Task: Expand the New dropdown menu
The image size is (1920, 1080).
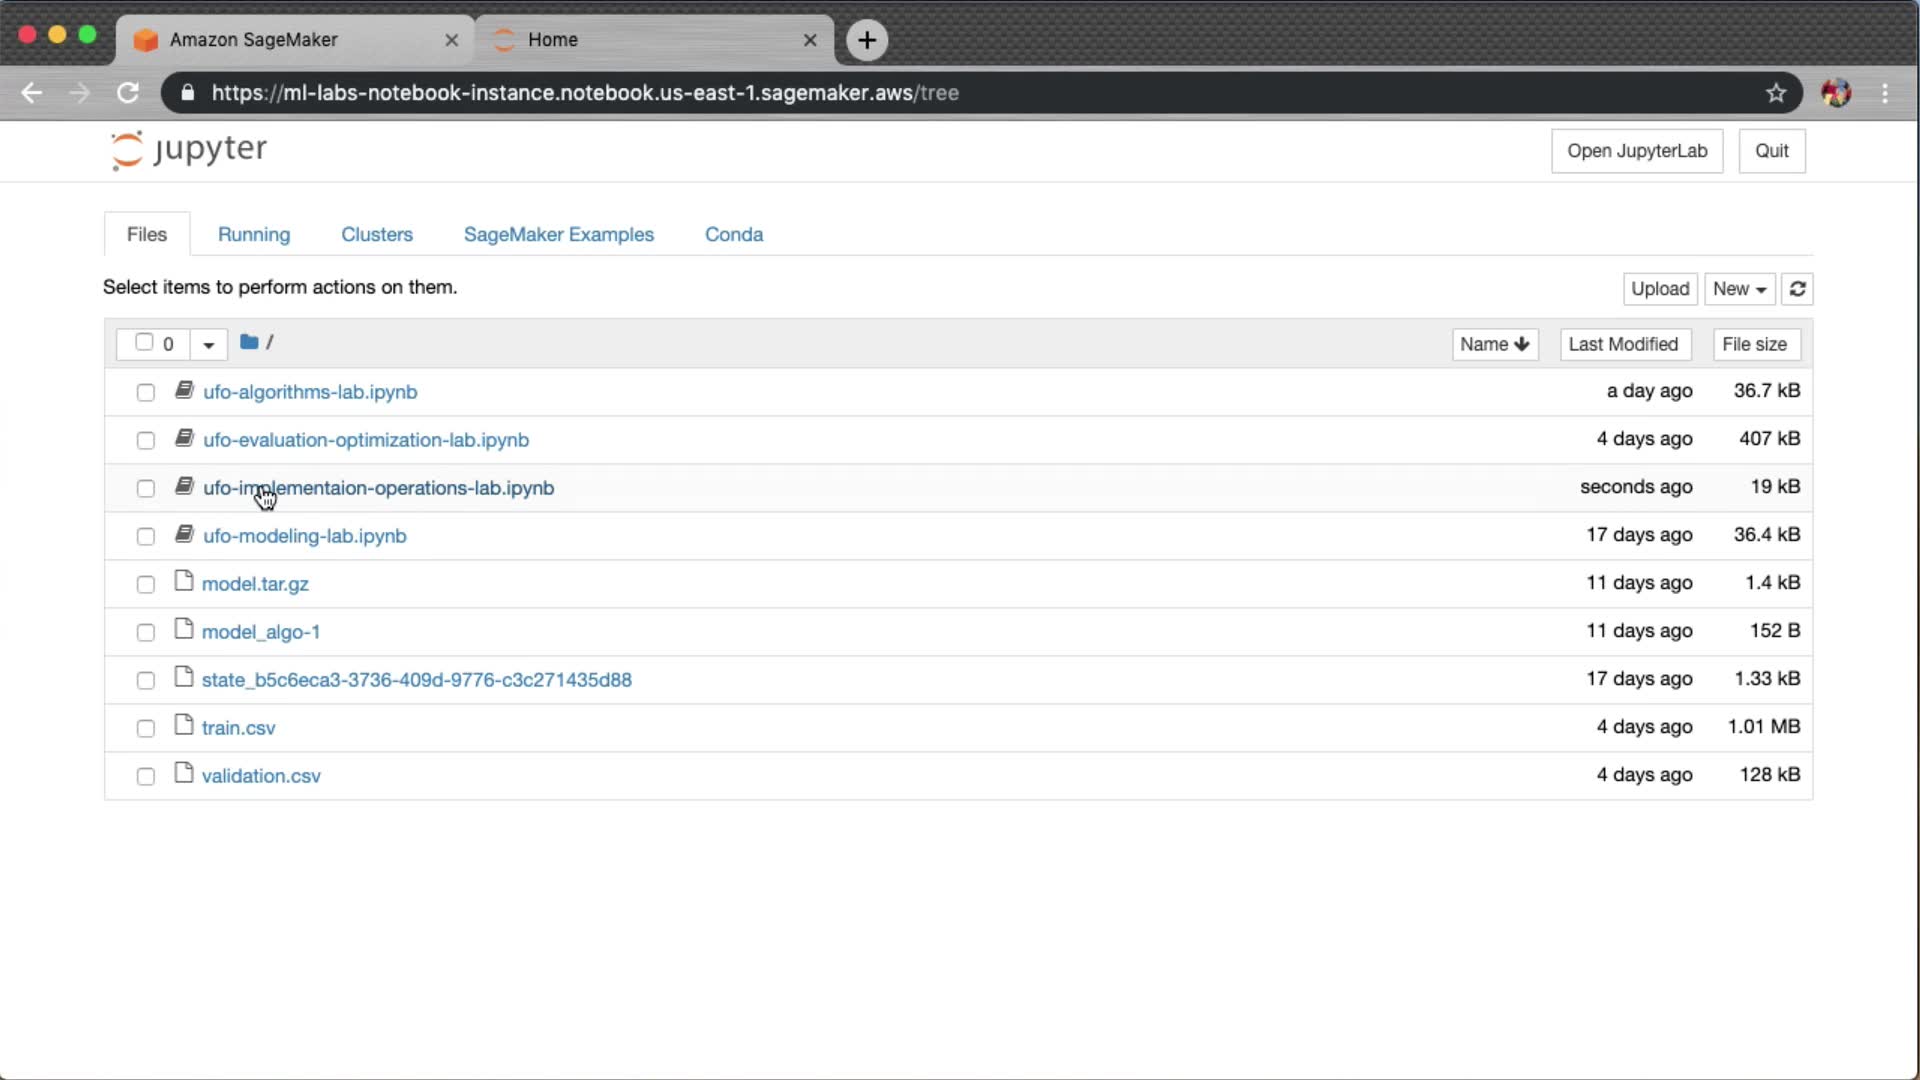Action: click(x=1739, y=289)
